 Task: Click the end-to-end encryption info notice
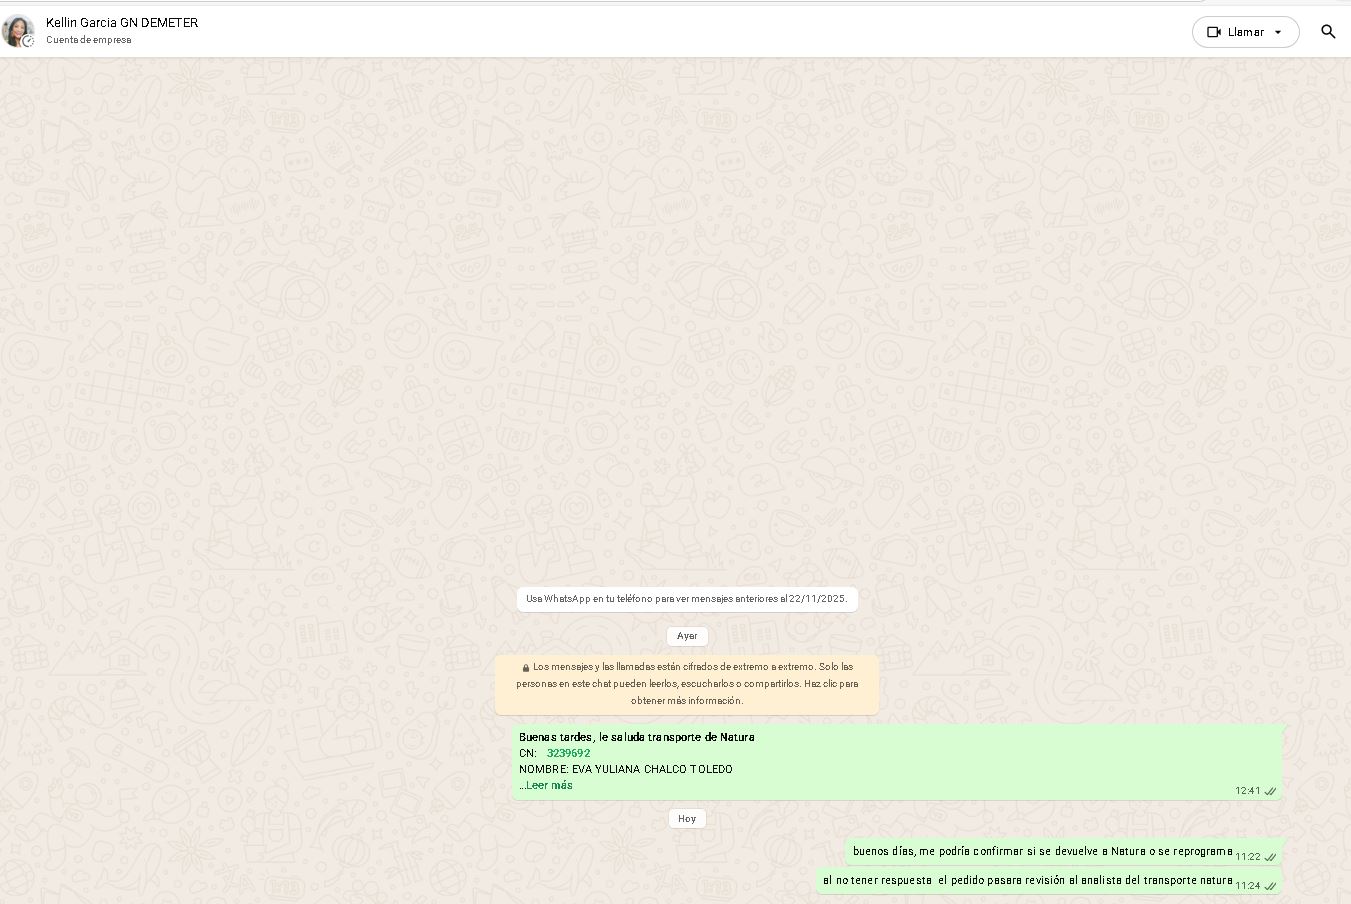coord(687,684)
